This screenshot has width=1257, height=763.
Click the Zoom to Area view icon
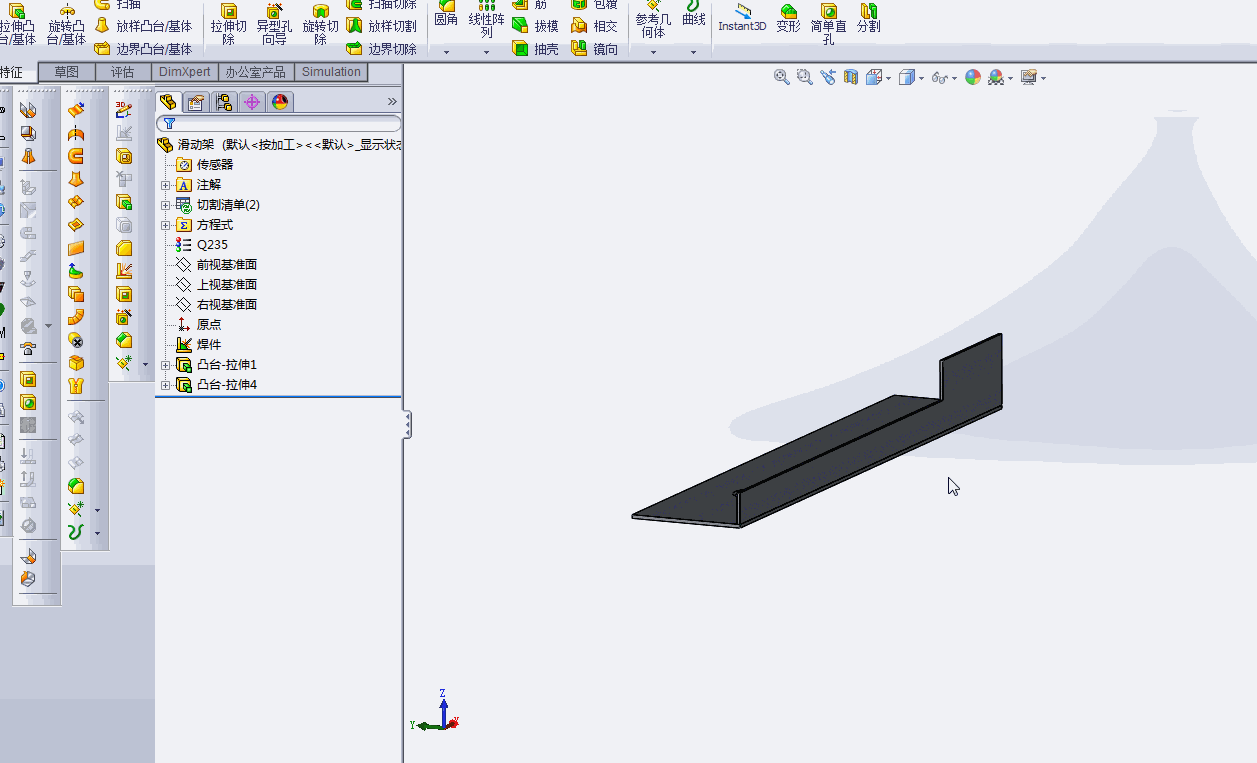pyautogui.click(x=805, y=77)
